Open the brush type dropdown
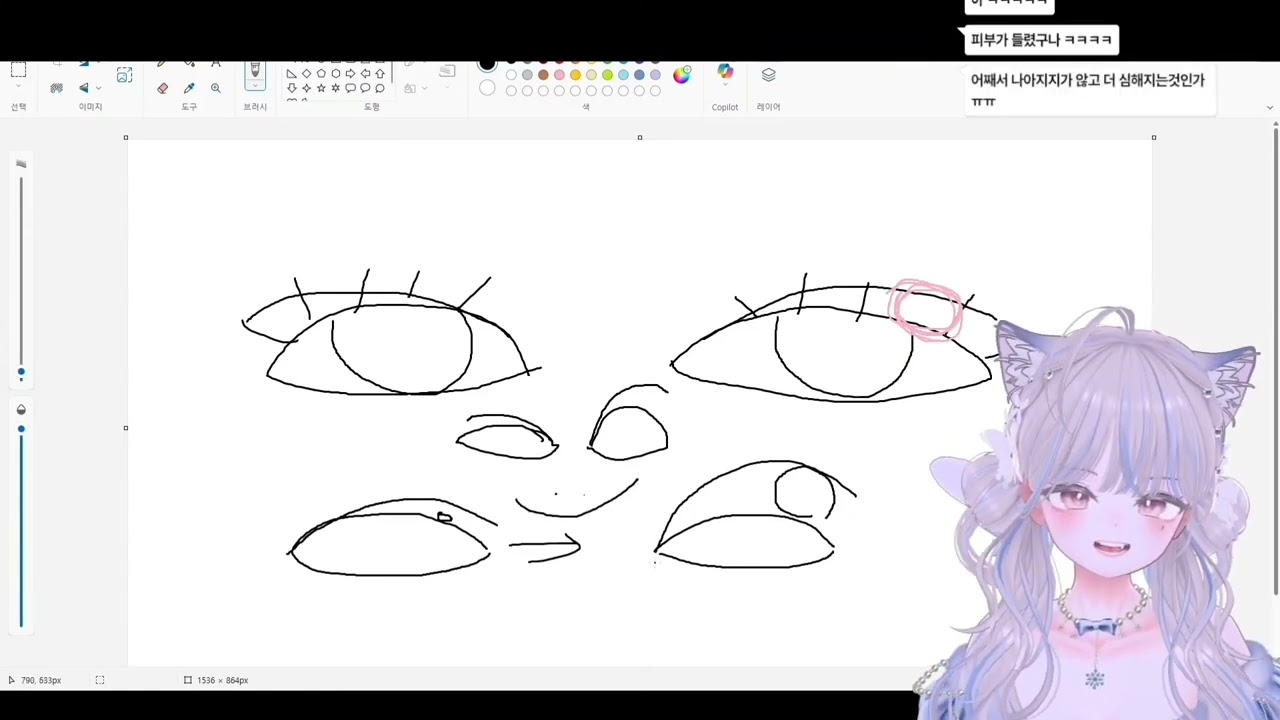The height and width of the screenshot is (720, 1280). pos(255,87)
